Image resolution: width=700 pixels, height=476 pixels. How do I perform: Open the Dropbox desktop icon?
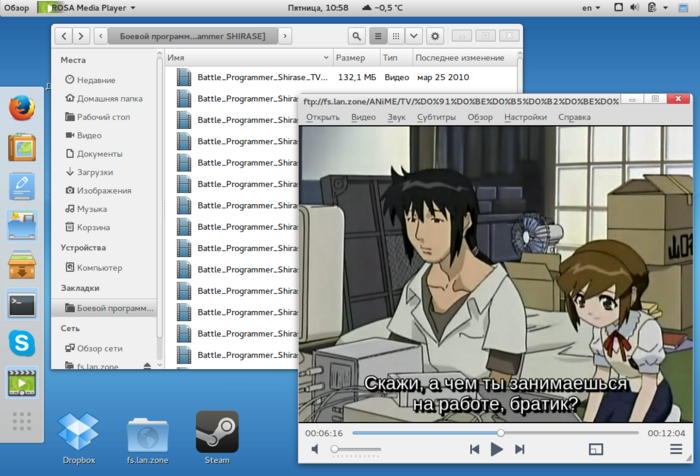tap(79, 437)
